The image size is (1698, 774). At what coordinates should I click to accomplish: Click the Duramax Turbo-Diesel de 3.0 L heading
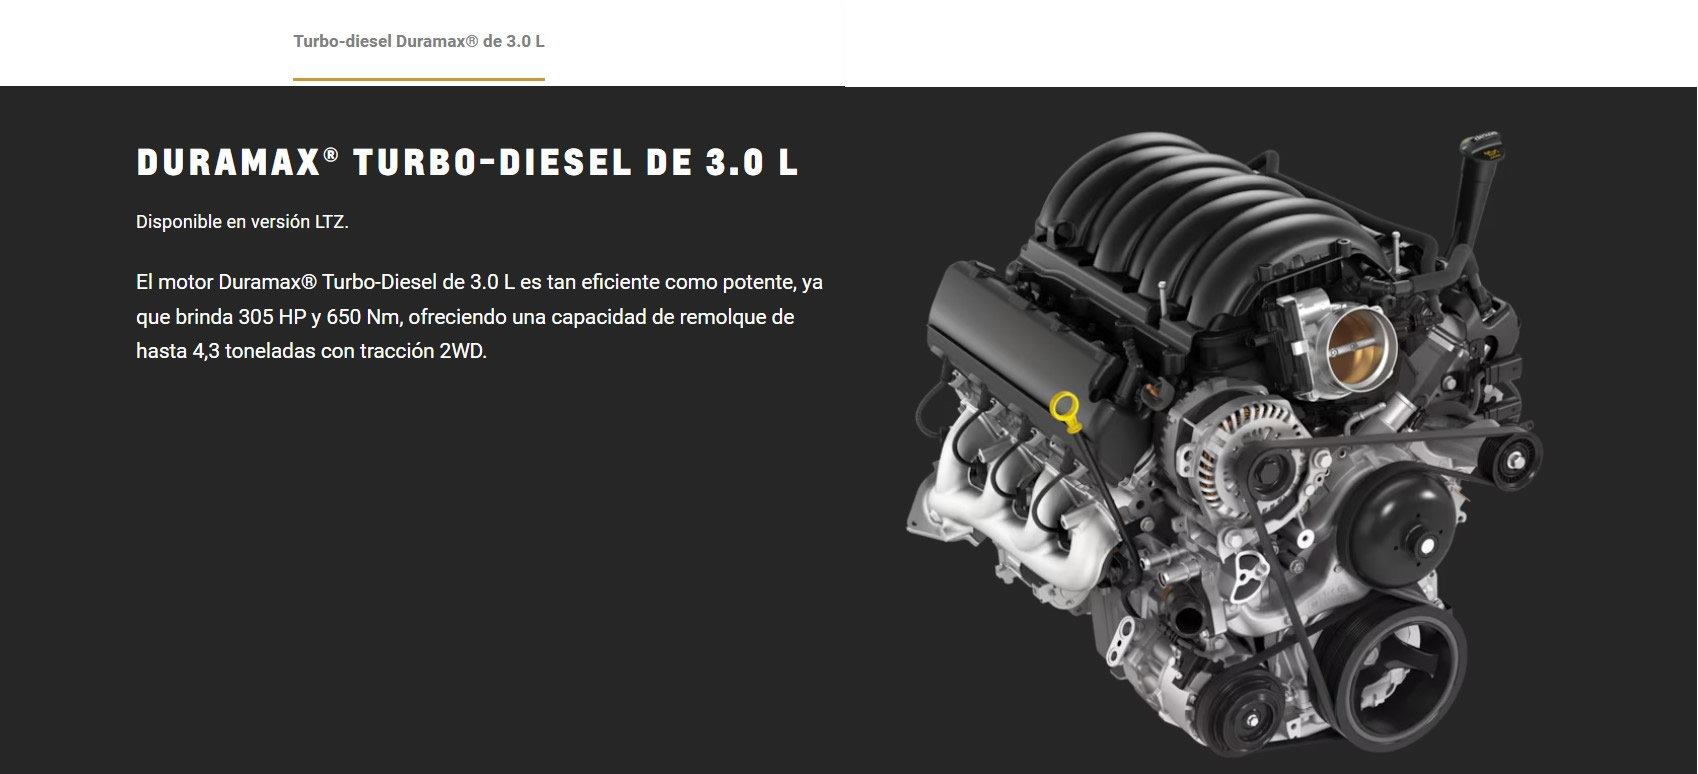pyautogui.click(x=467, y=164)
